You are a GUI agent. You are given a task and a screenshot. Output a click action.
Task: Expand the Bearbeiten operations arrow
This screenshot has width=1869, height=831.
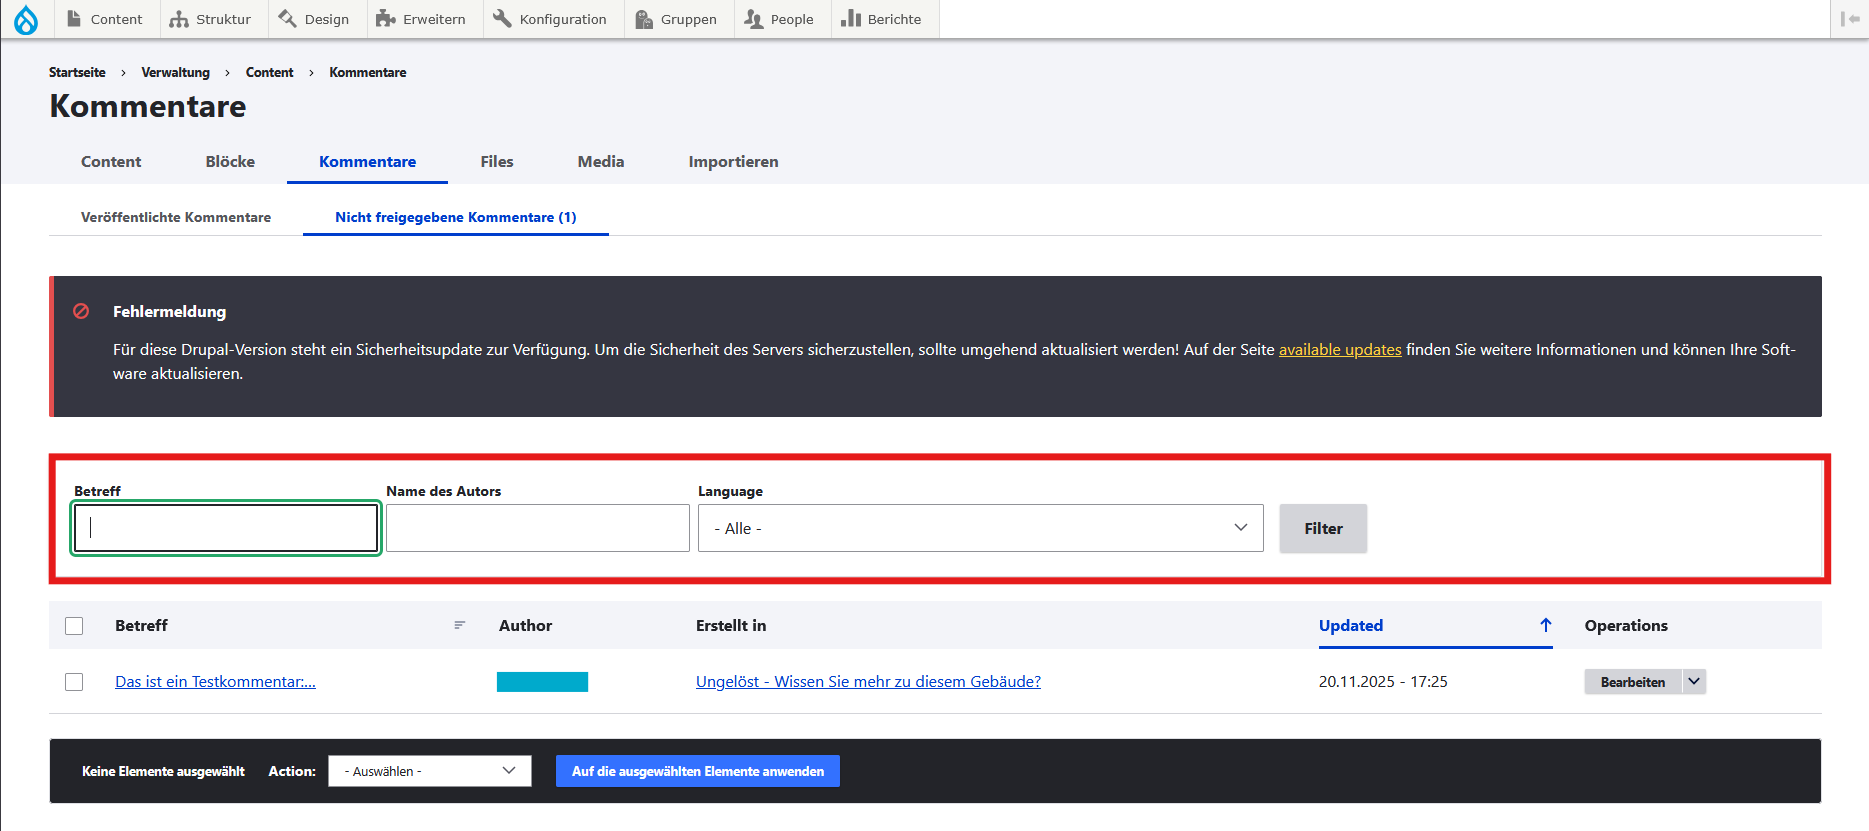(x=1694, y=681)
